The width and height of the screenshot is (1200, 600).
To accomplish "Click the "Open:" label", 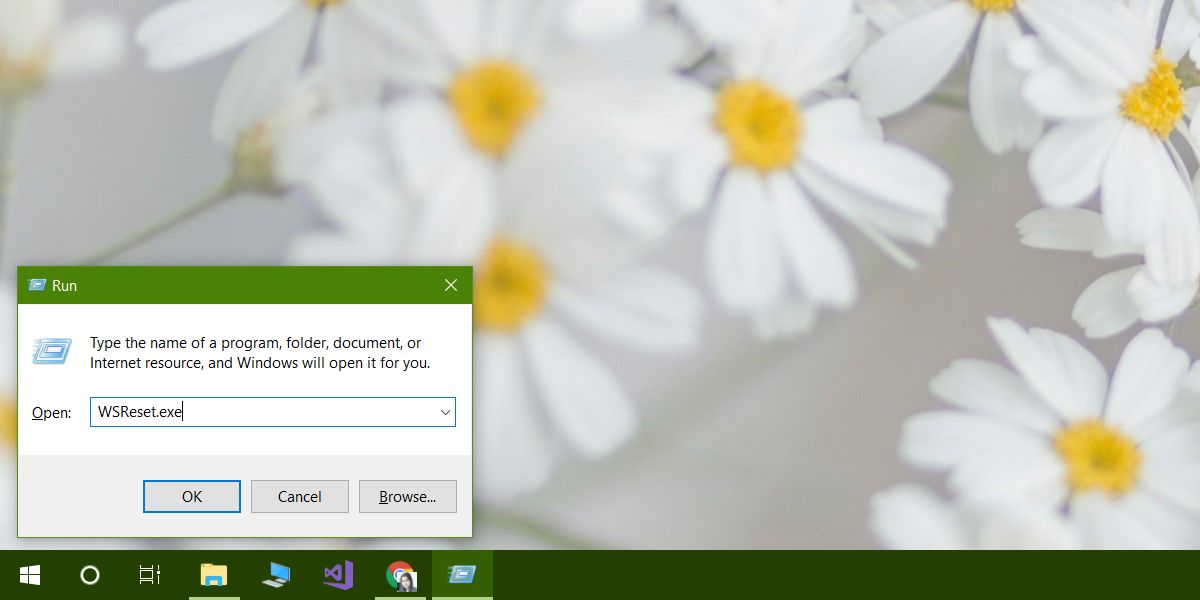I will pyautogui.click(x=51, y=413).
